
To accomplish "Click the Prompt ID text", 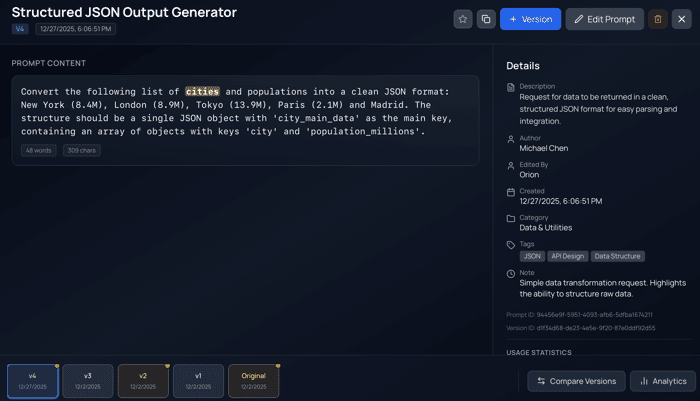I will tap(579, 315).
